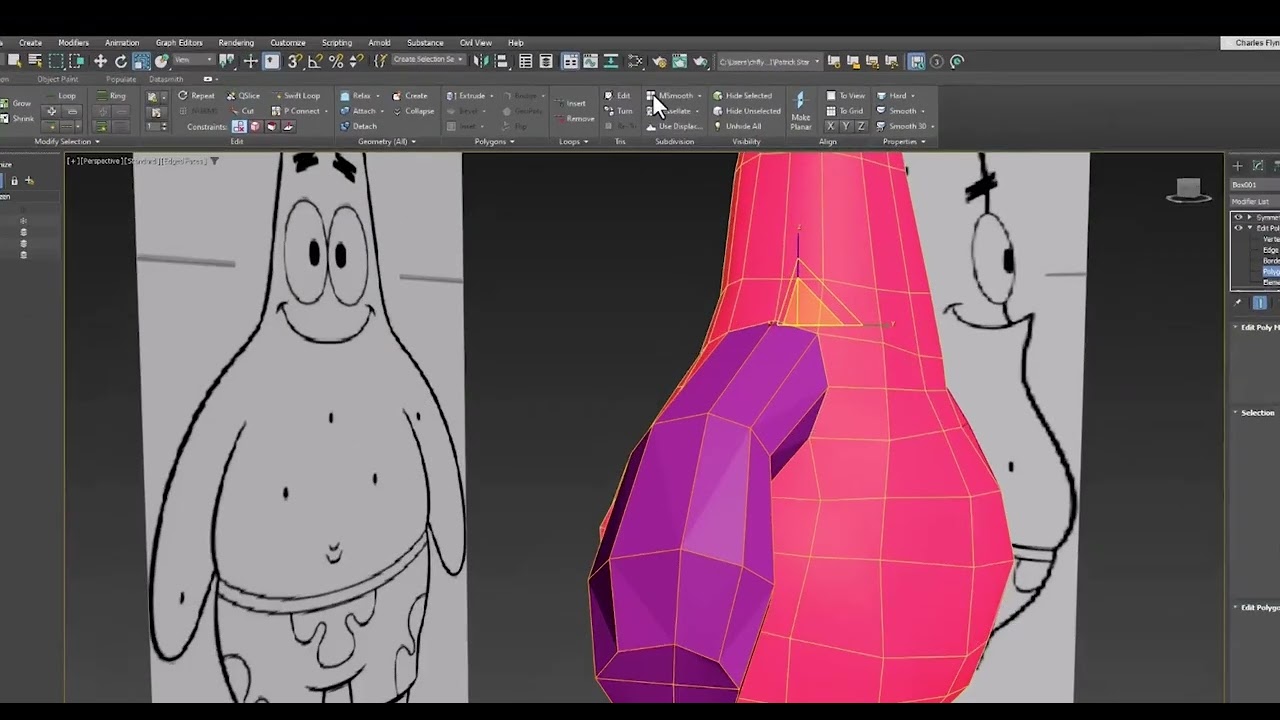Open the Animation menu

click(x=122, y=43)
